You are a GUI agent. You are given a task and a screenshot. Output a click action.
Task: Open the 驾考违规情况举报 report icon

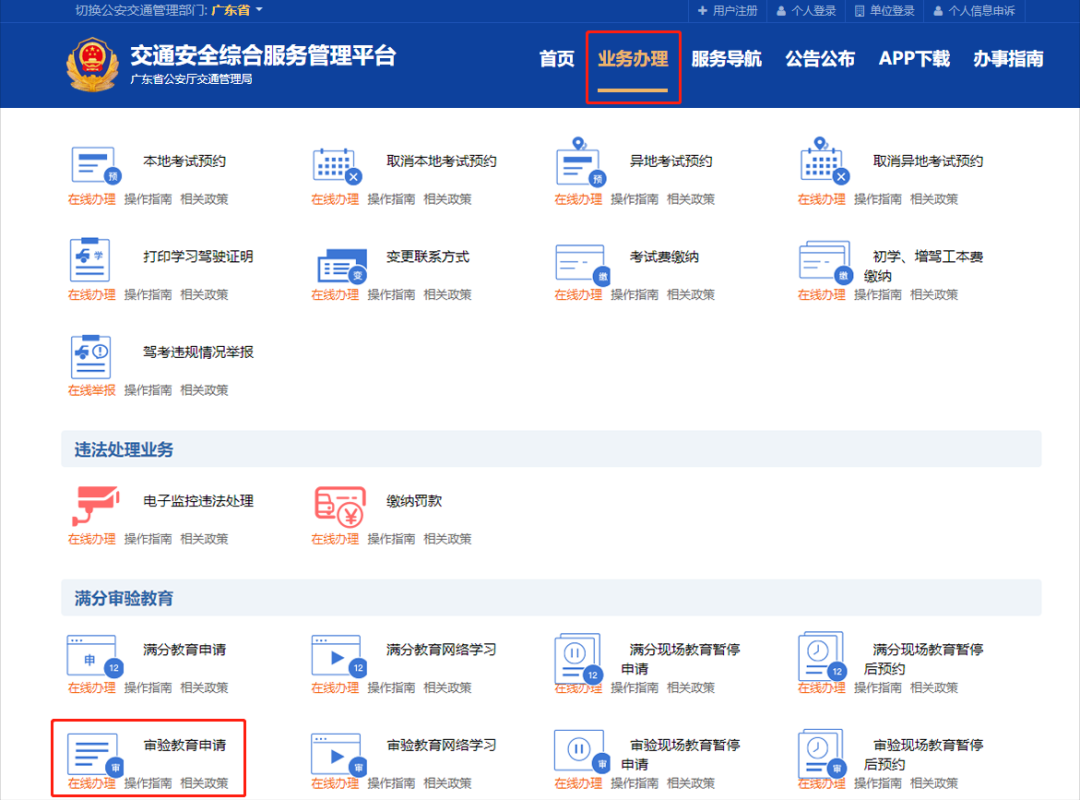pyautogui.click(x=93, y=358)
